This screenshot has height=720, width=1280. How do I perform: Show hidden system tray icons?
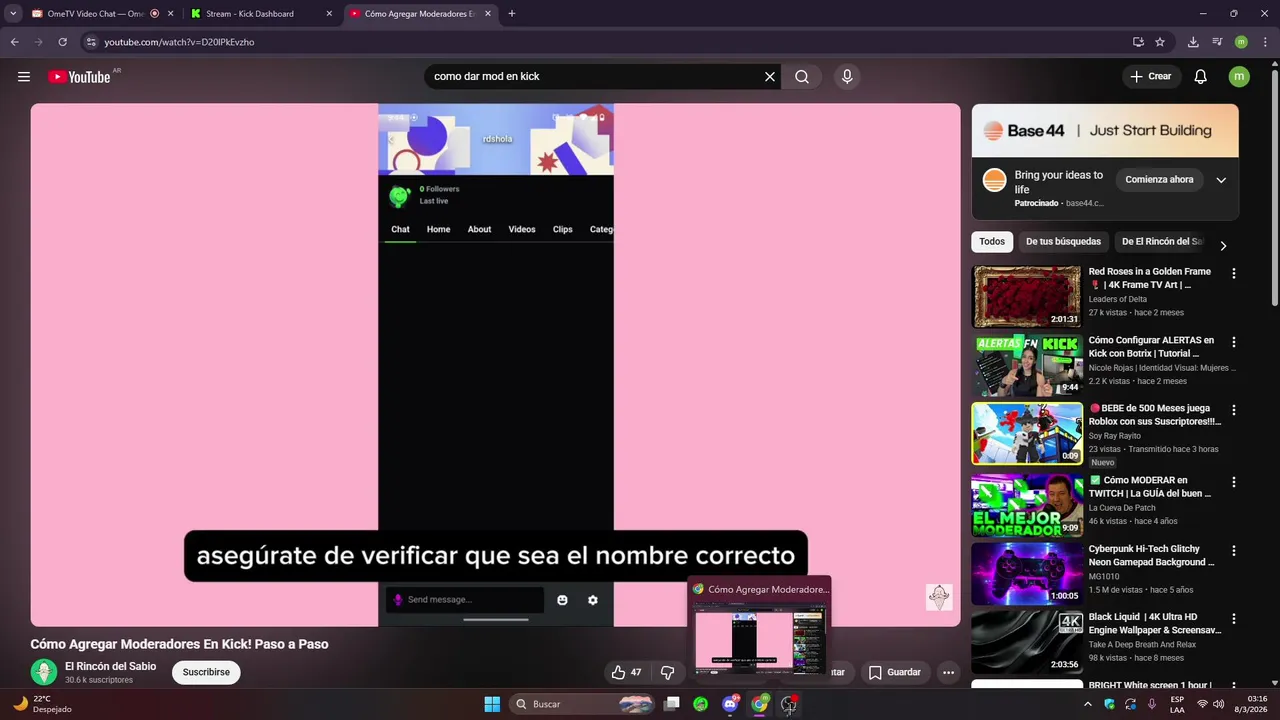click(x=1088, y=704)
